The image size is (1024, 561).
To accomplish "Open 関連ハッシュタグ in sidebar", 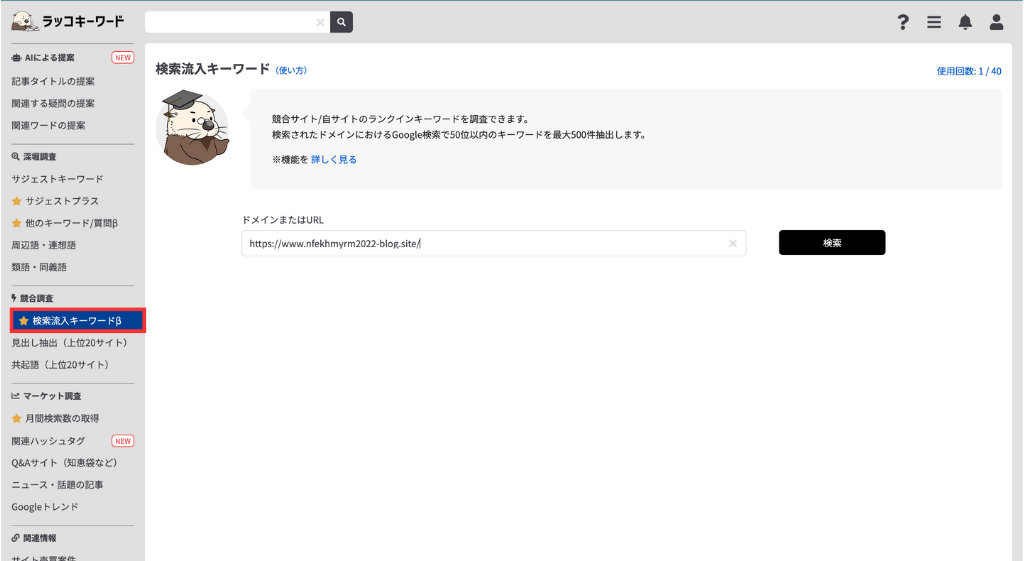I will (48, 441).
